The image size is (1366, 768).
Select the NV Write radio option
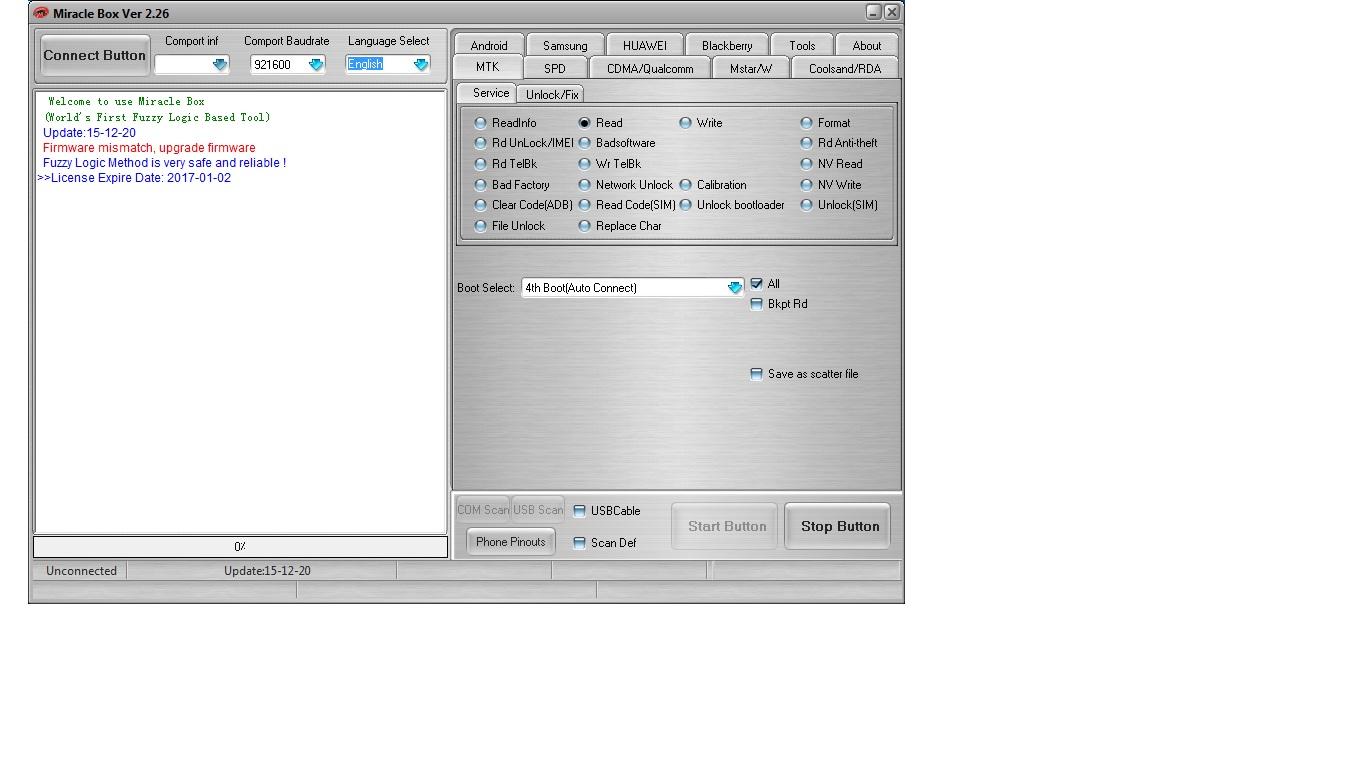[x=831, y=185]
